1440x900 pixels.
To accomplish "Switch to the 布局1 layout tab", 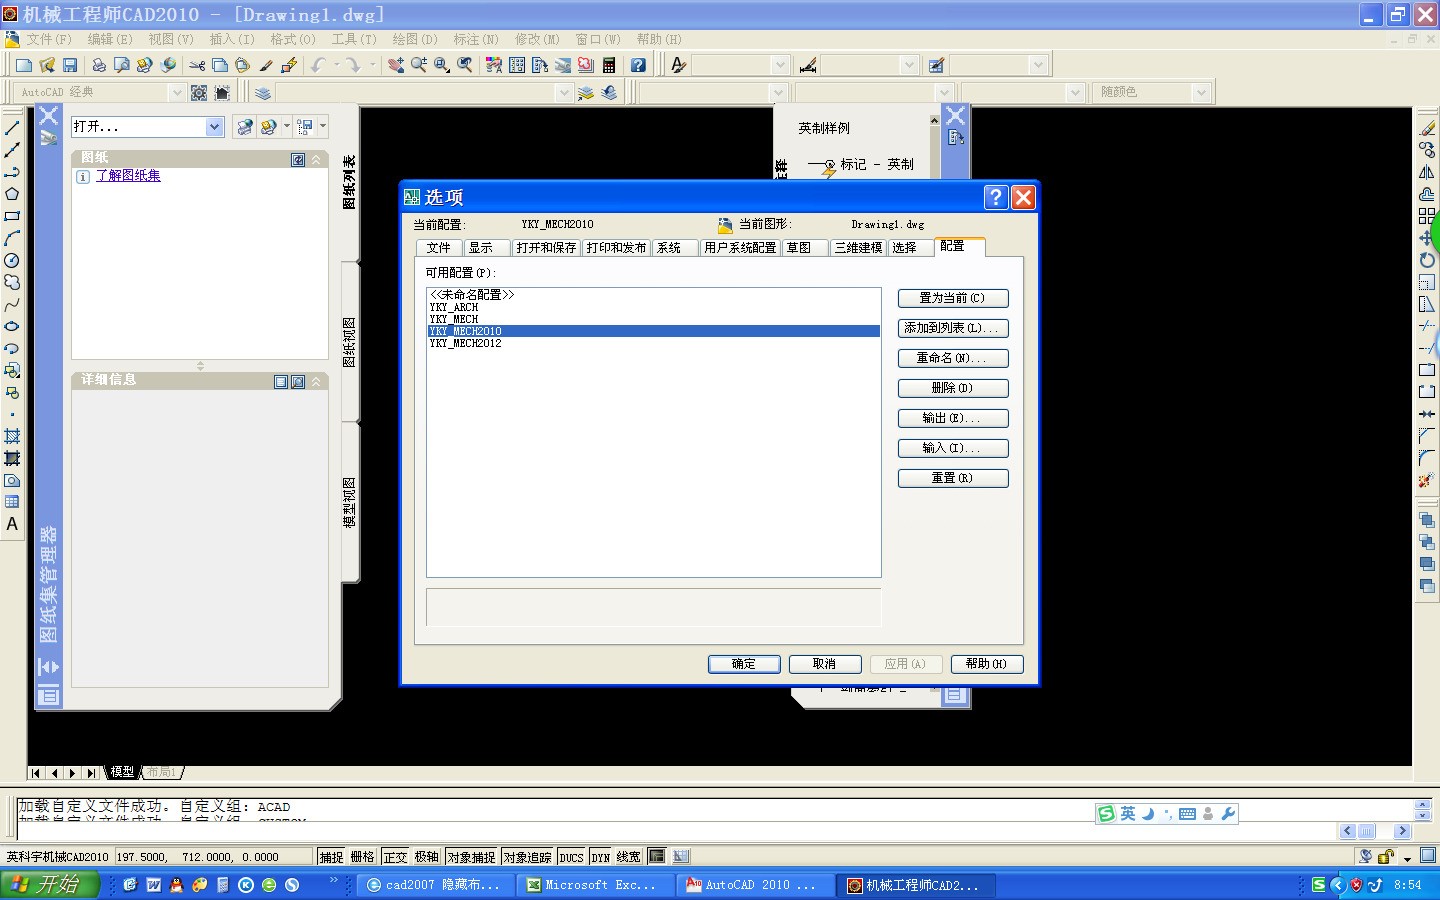I will [162, 772].
